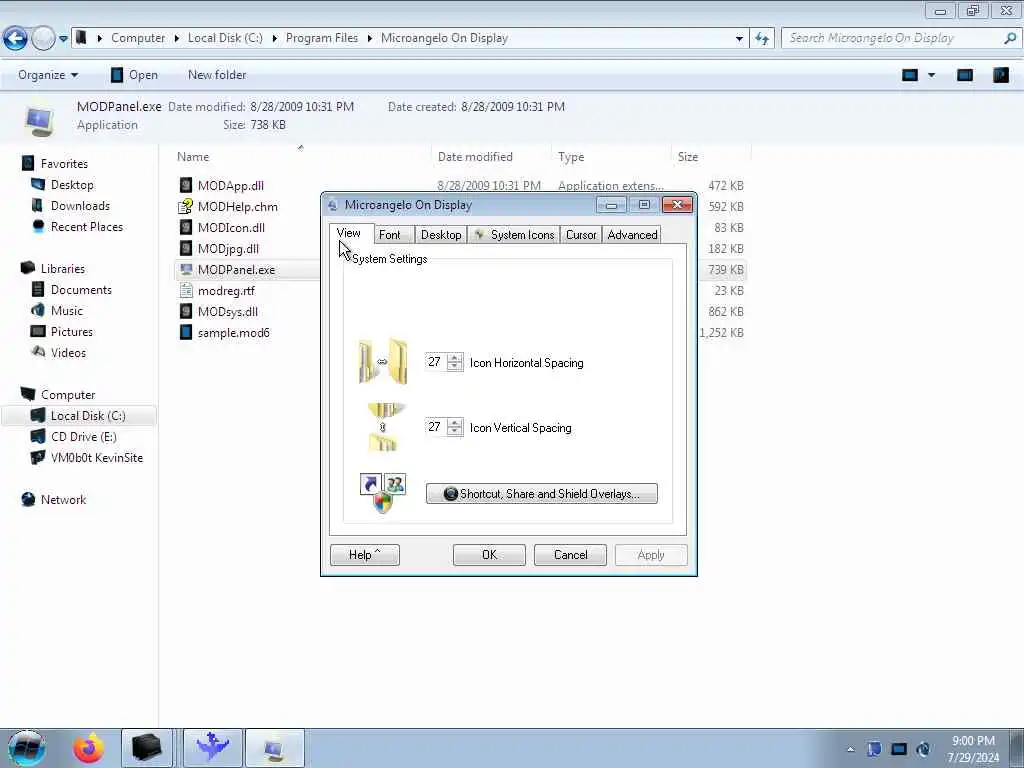1024x768 pixels.
Task: Click the flag tray icon
Action: click(874, 749)
